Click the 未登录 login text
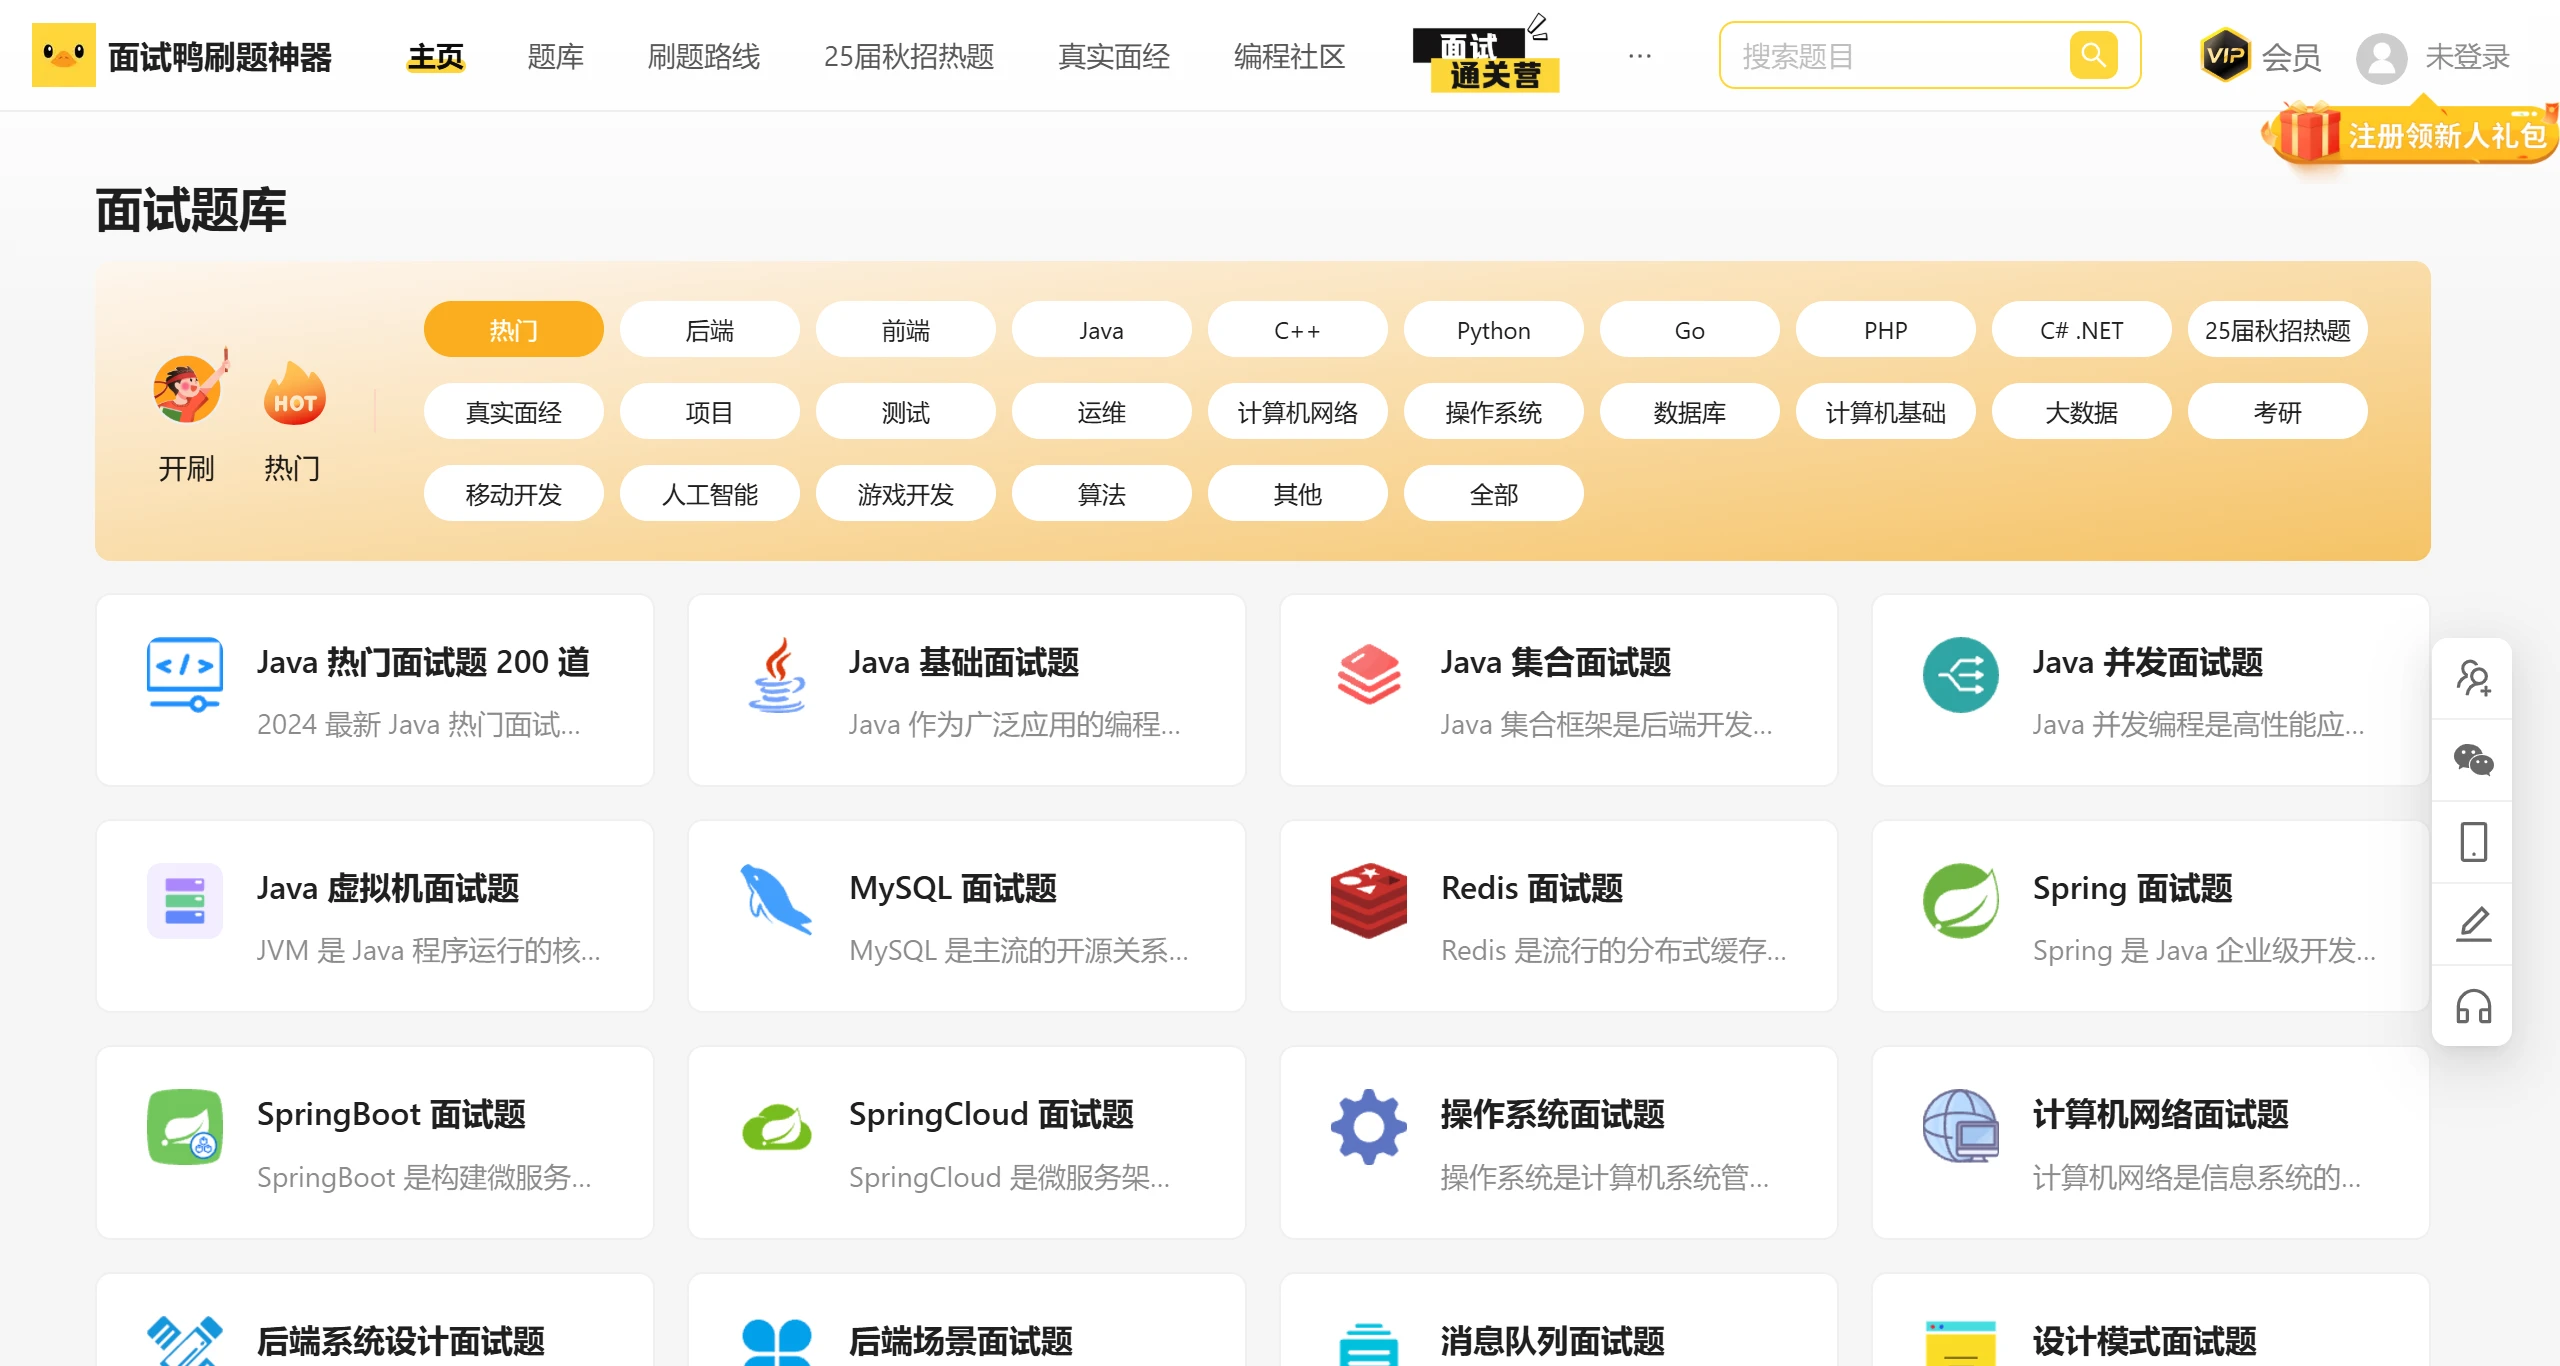This screenshot has height=1366, width=2560. 2468,57
